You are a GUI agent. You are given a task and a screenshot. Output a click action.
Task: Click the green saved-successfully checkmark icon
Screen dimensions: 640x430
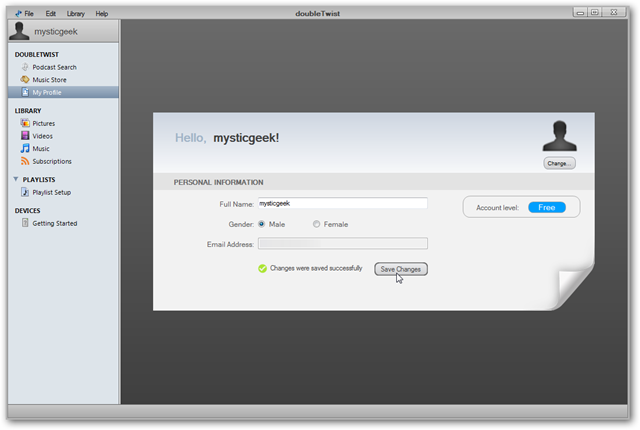pyautogui.click(x=262, y=268)
